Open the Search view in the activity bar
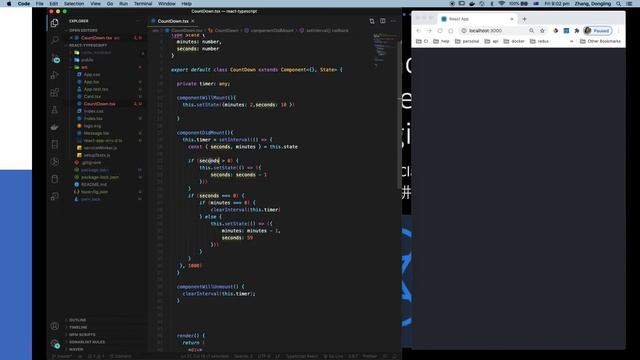 tap(54, 40)
